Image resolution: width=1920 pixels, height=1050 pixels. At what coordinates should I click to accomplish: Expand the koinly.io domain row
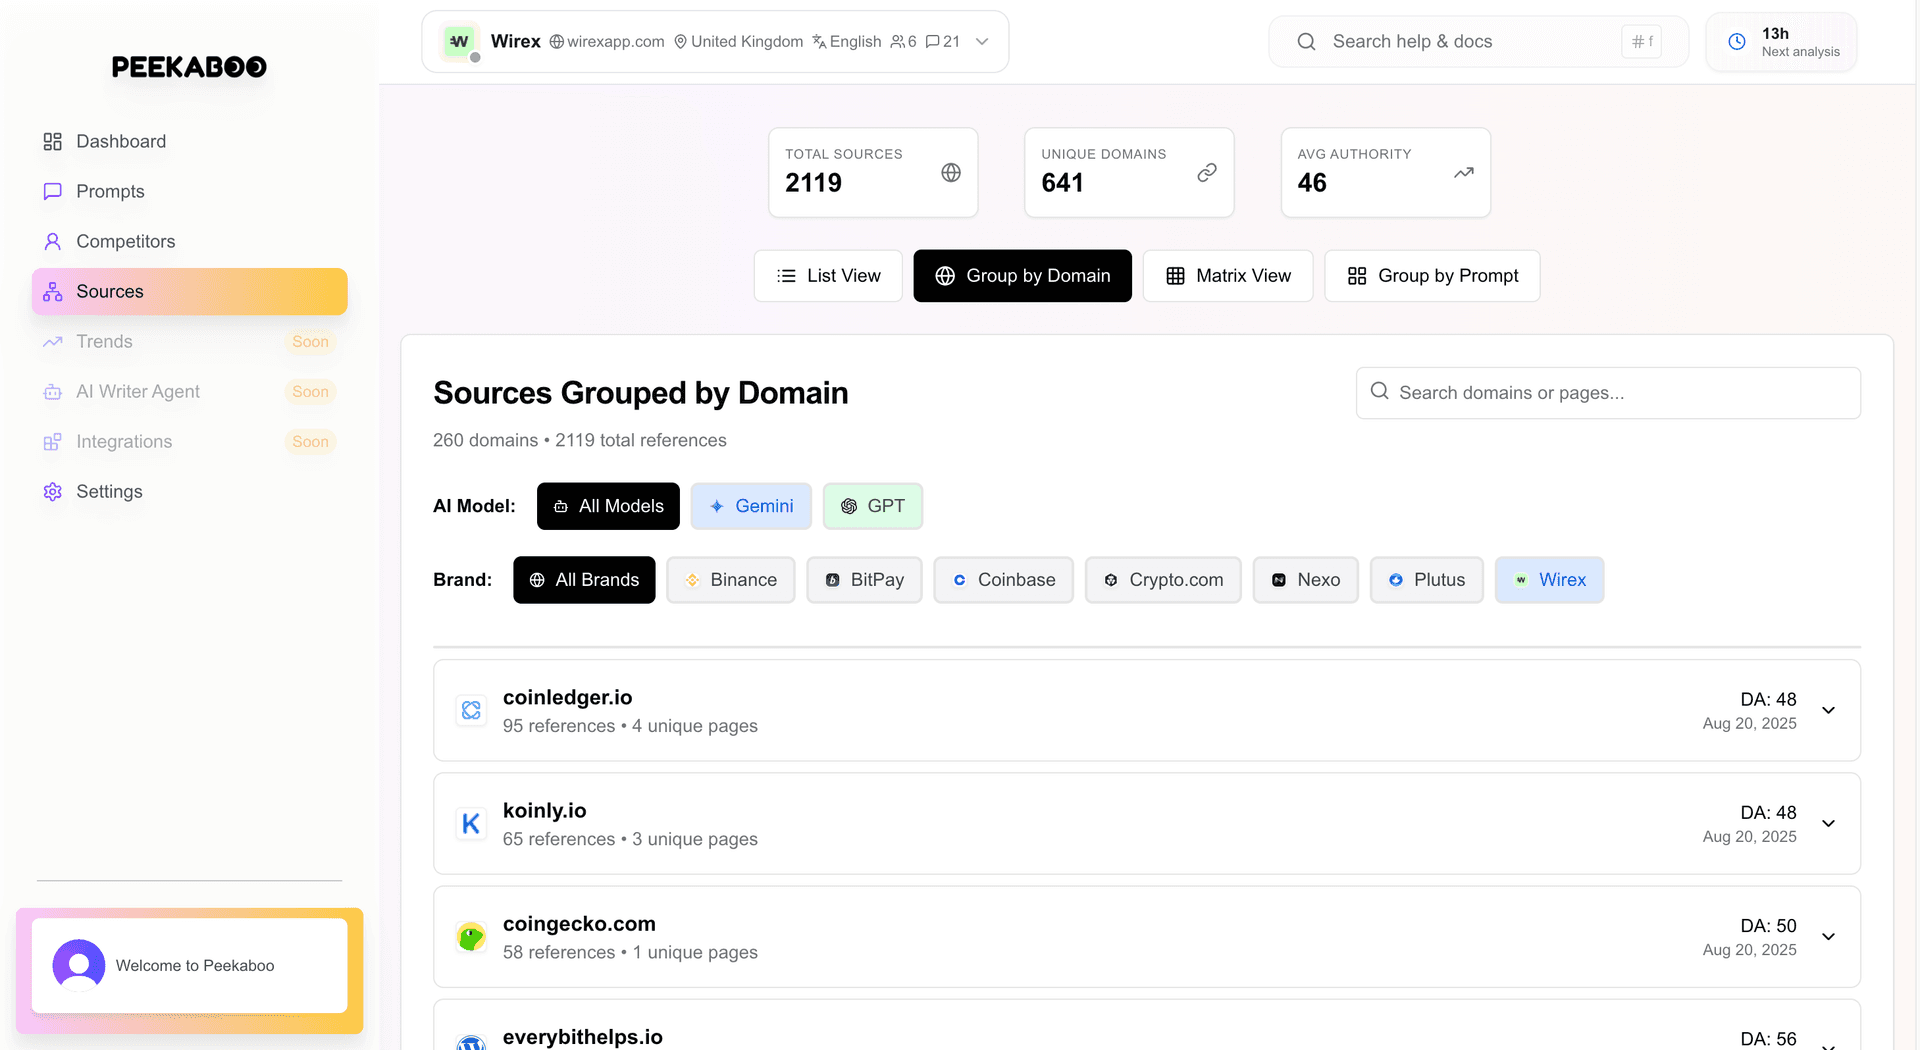pyautogui.click(x=1828, y=823)
